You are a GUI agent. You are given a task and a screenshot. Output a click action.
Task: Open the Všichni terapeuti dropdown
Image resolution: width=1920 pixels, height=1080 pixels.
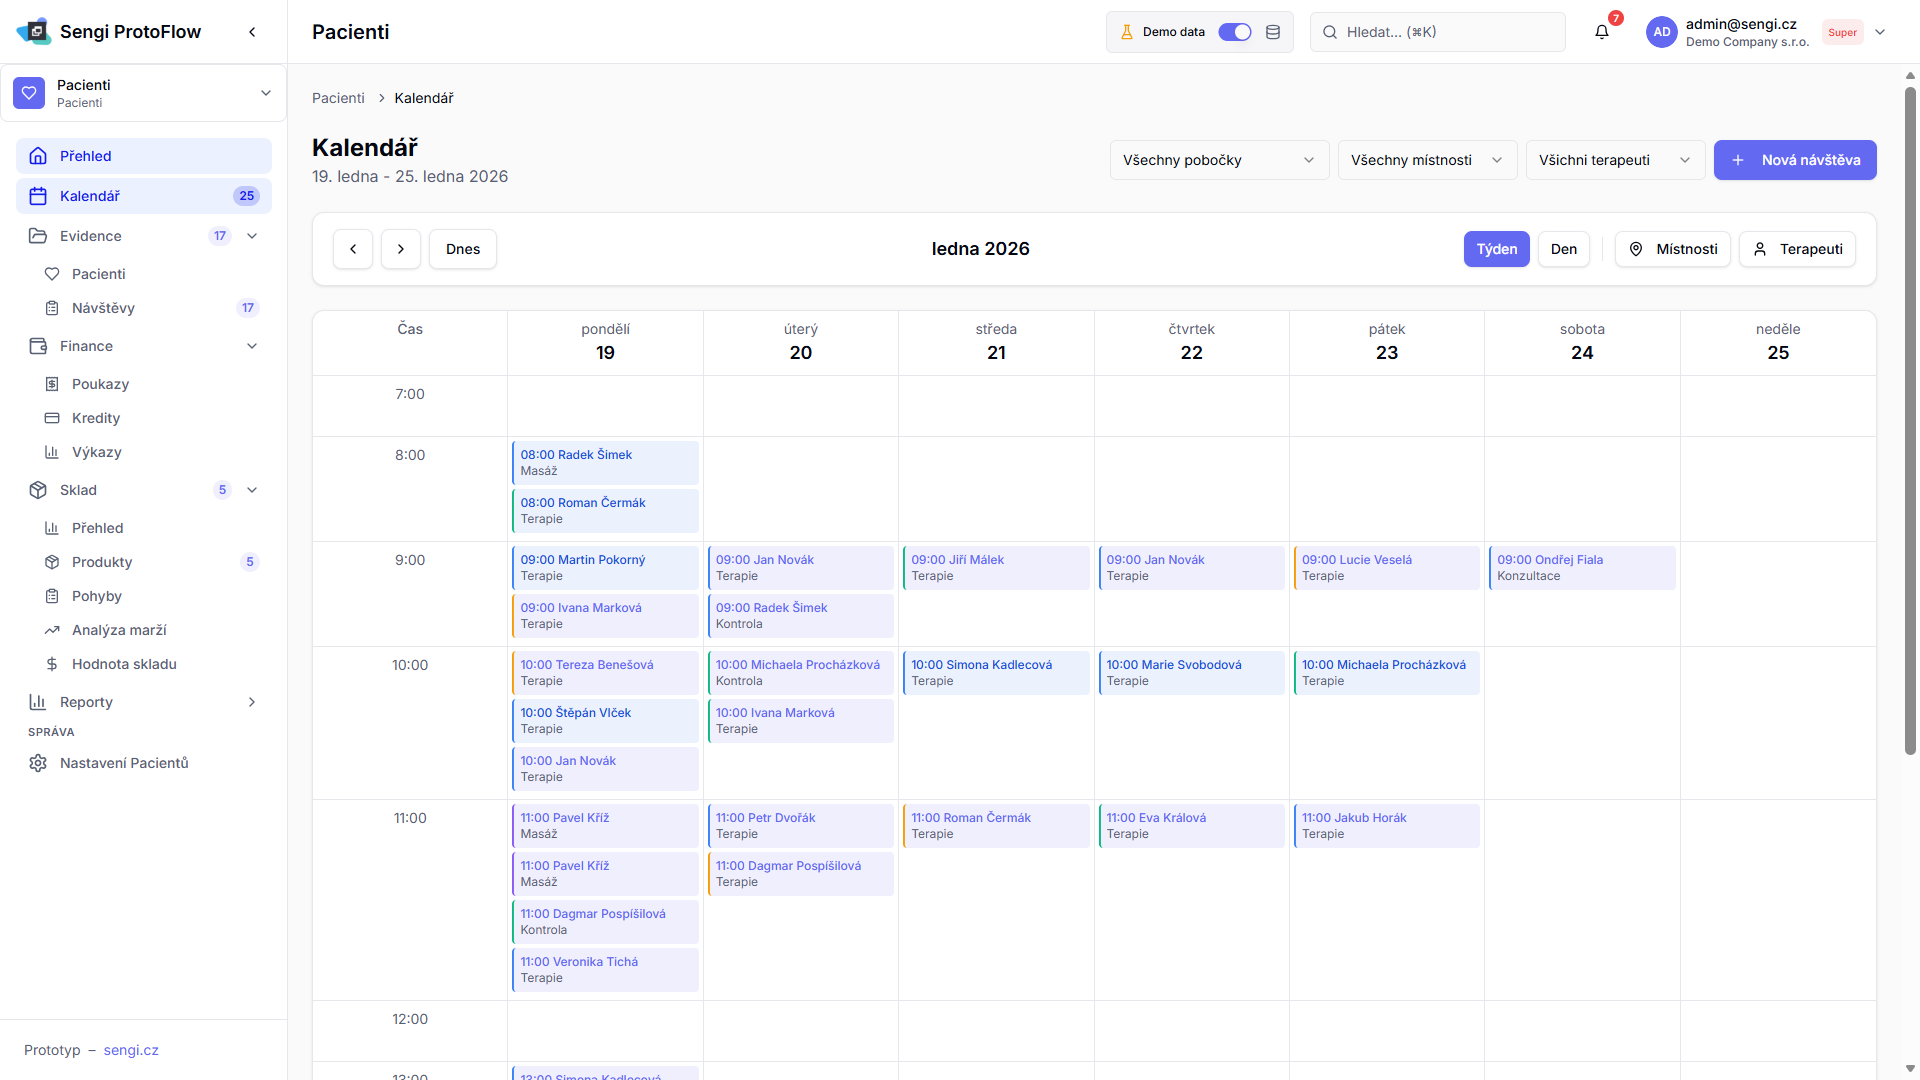[x=1614, y=160]
